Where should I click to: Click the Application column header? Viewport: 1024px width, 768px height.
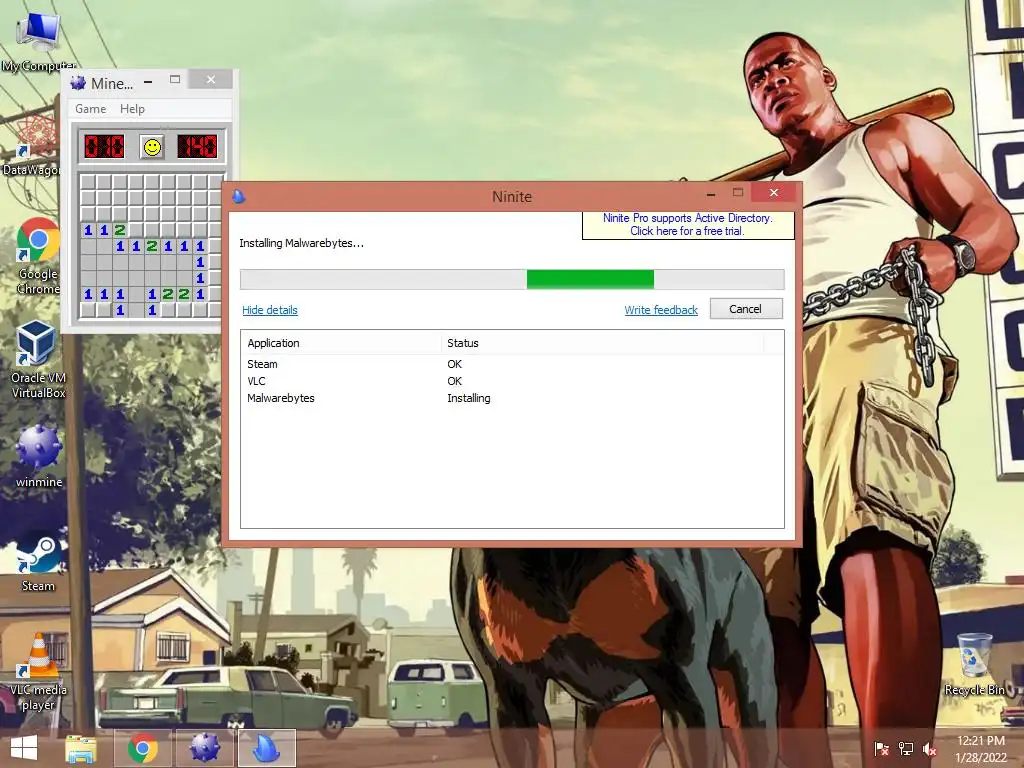(341, 343)
